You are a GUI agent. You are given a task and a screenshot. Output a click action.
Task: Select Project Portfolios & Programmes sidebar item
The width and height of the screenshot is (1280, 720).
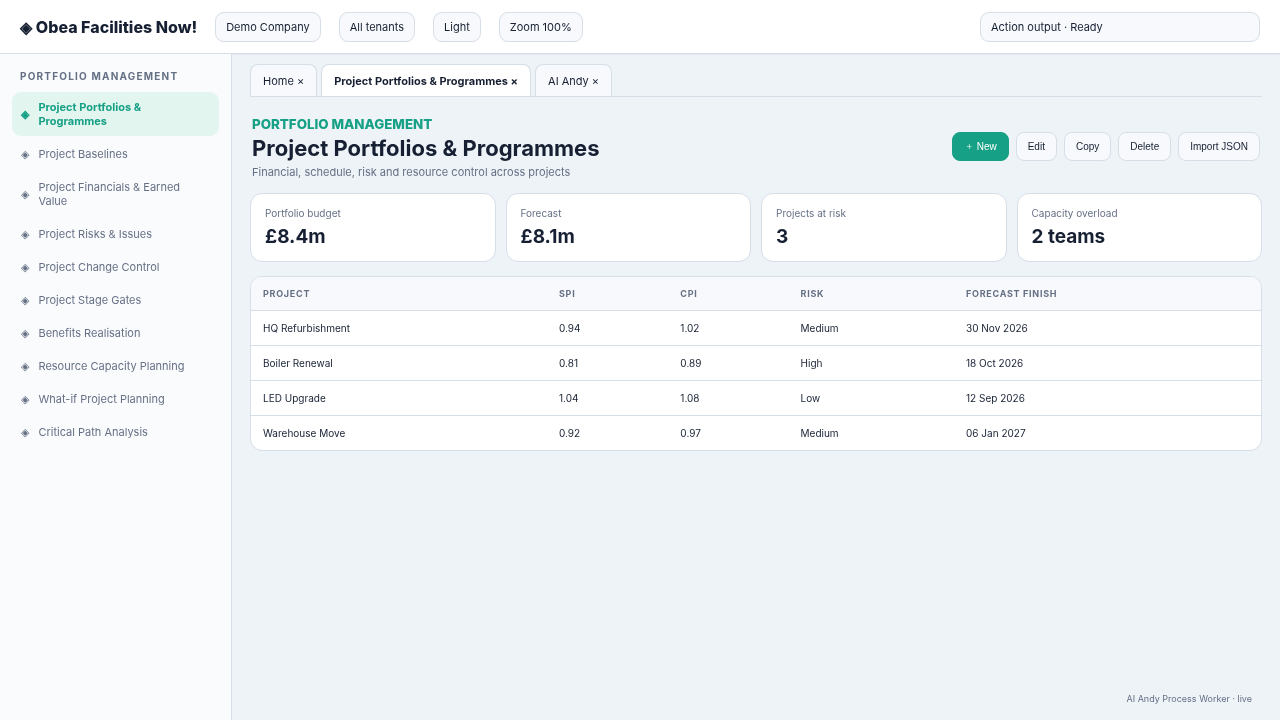pos(115,114)
